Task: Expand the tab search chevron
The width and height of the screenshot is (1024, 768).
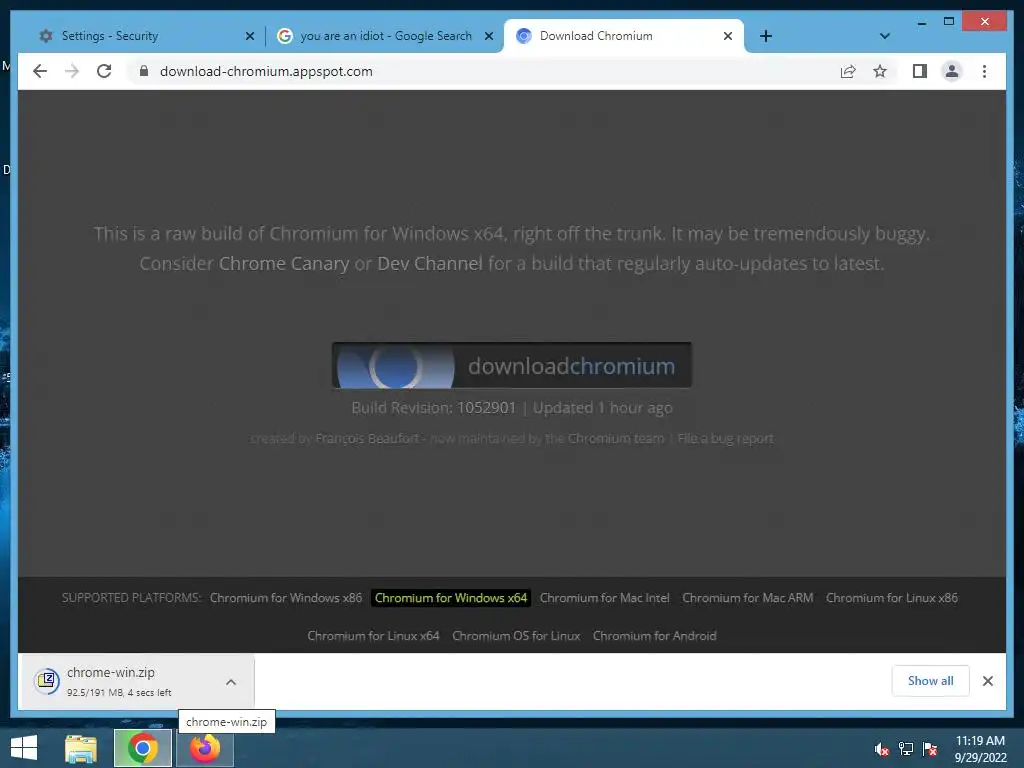Action: tap(884, 36)
